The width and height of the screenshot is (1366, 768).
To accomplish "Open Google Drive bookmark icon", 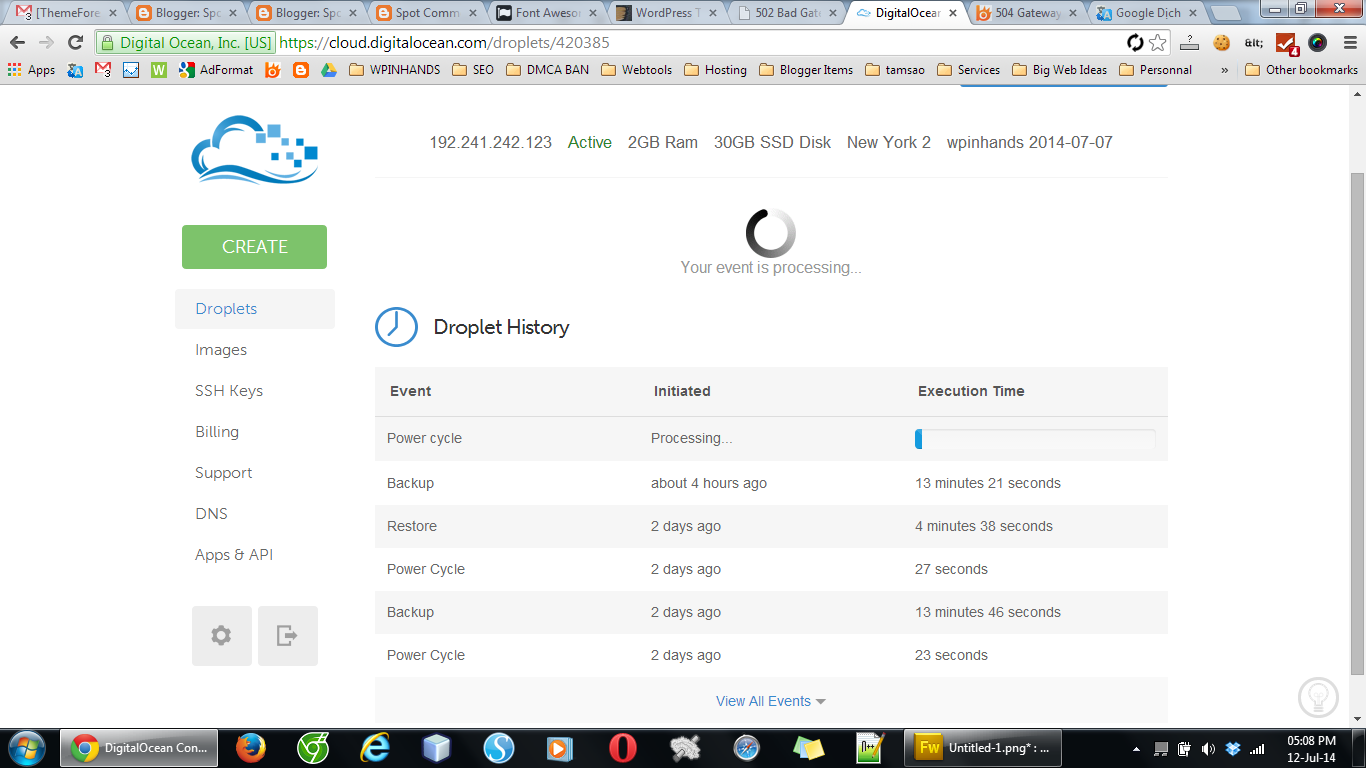I will 329,70.
